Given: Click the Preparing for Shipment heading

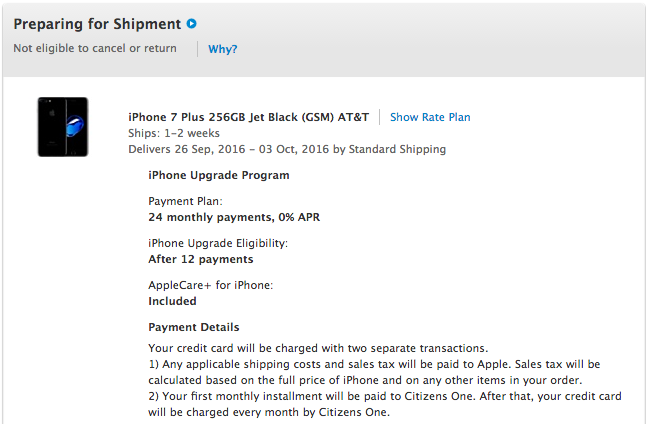Looking at the screenshot, I should coord(97,24).
